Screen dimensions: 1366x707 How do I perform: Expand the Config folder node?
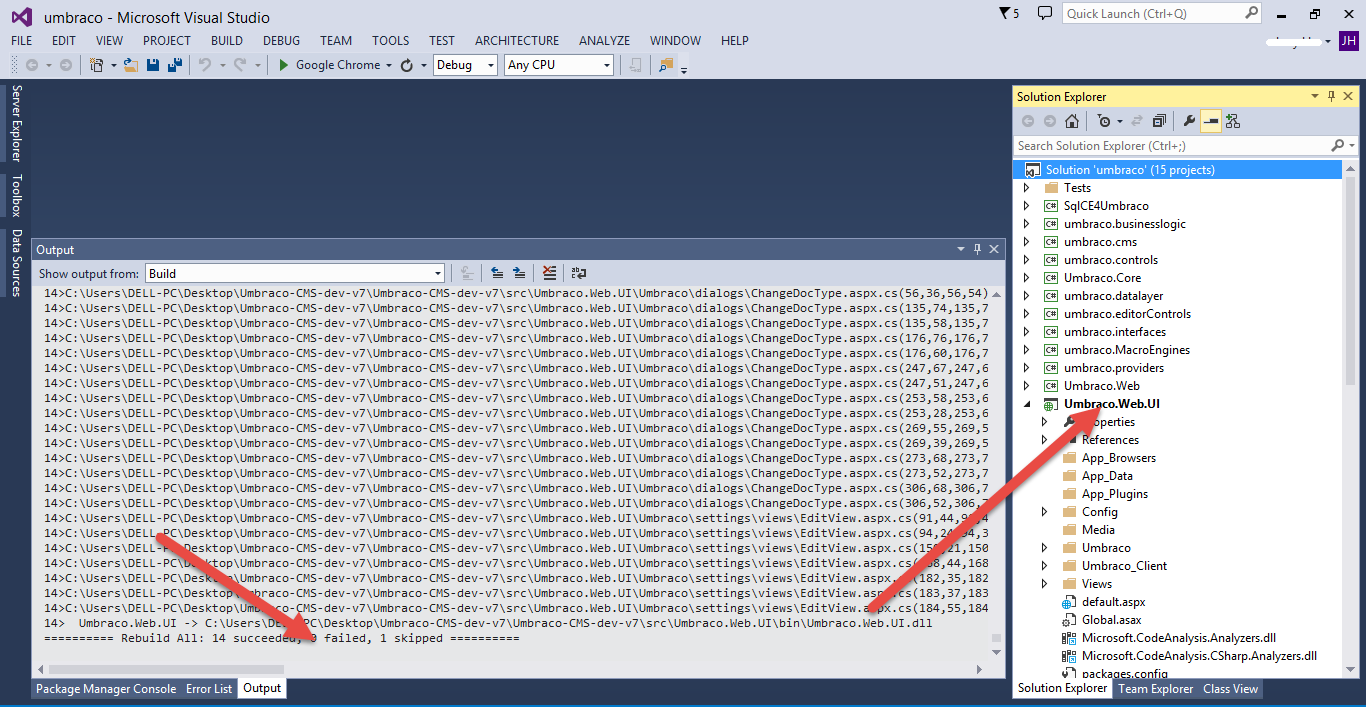click(x=1044, y=512)
